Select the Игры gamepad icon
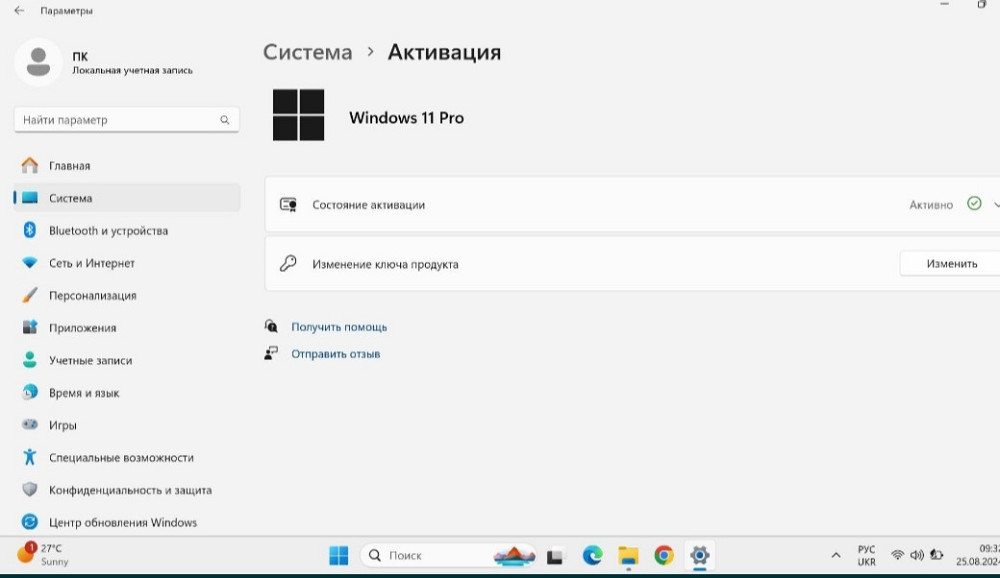The height and width of the screenshot is (578, 1000). point(29,425)
